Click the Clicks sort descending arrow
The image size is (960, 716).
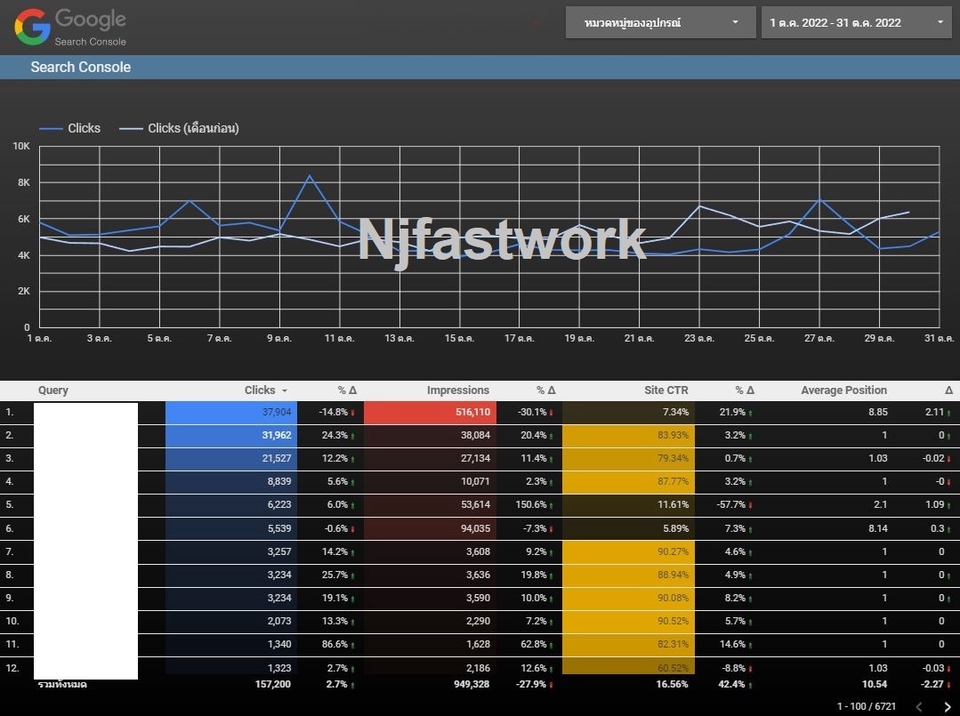click(284, 391)
